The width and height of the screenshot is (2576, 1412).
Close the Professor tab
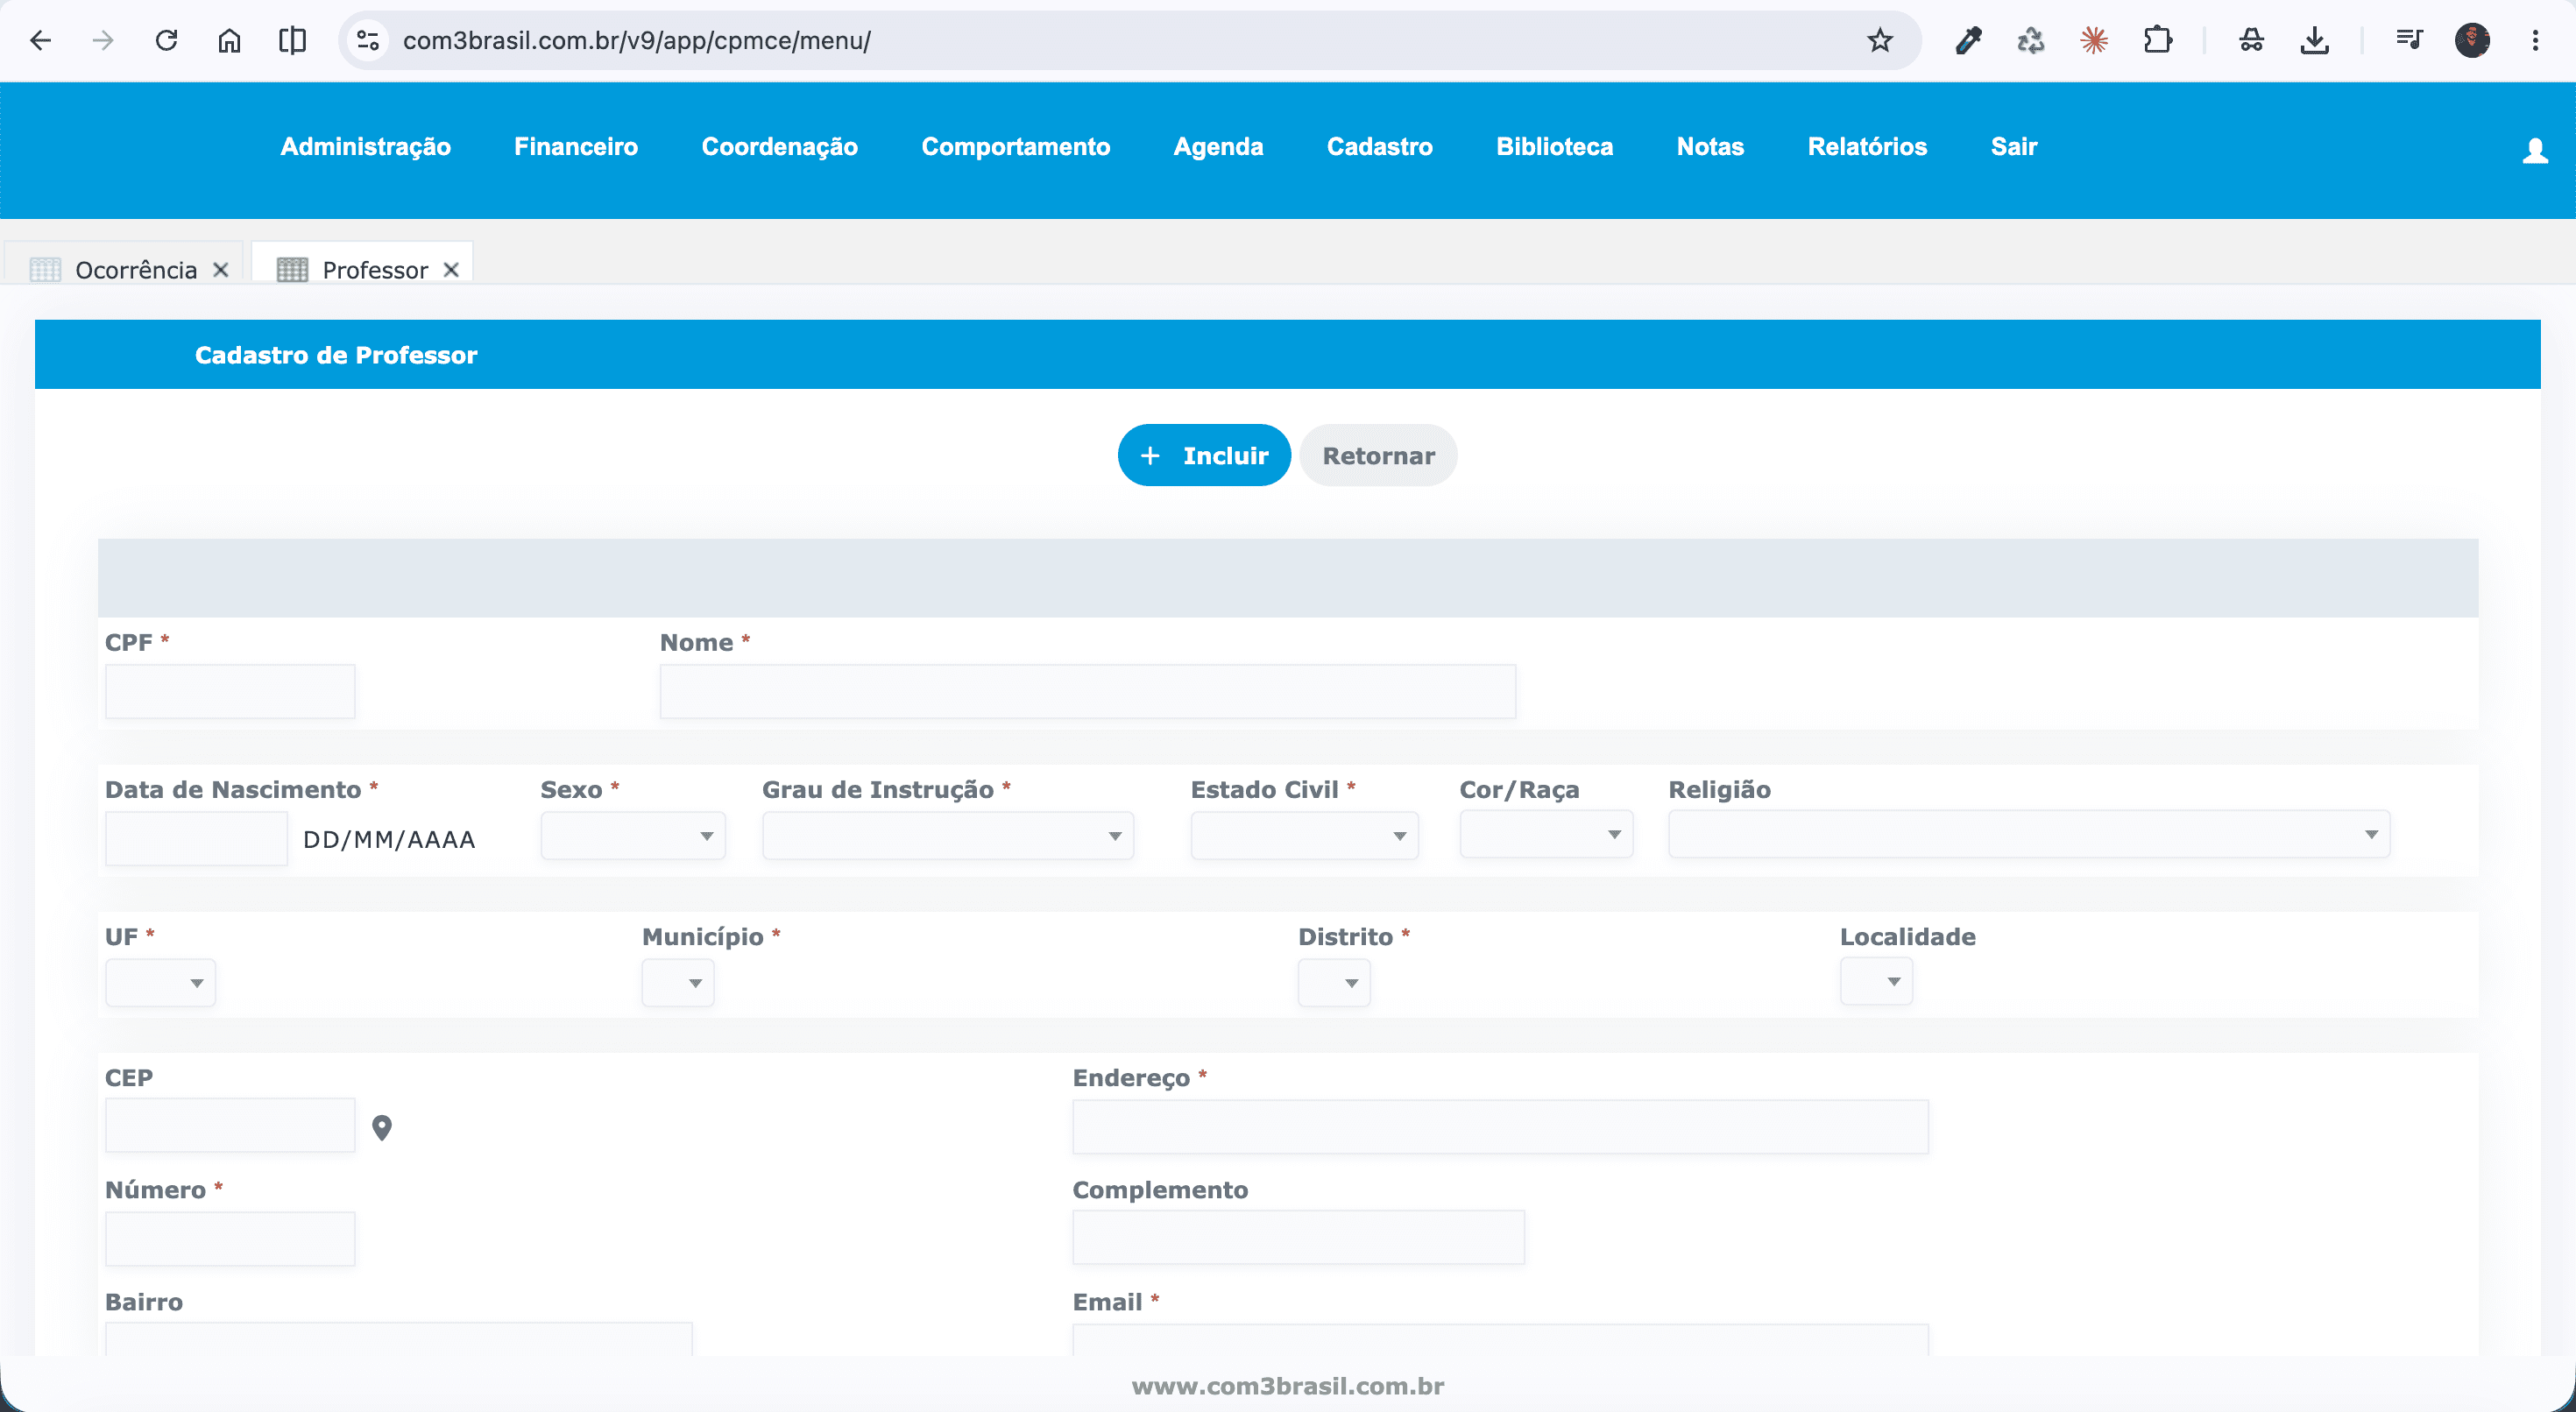(x=451, y=270)
